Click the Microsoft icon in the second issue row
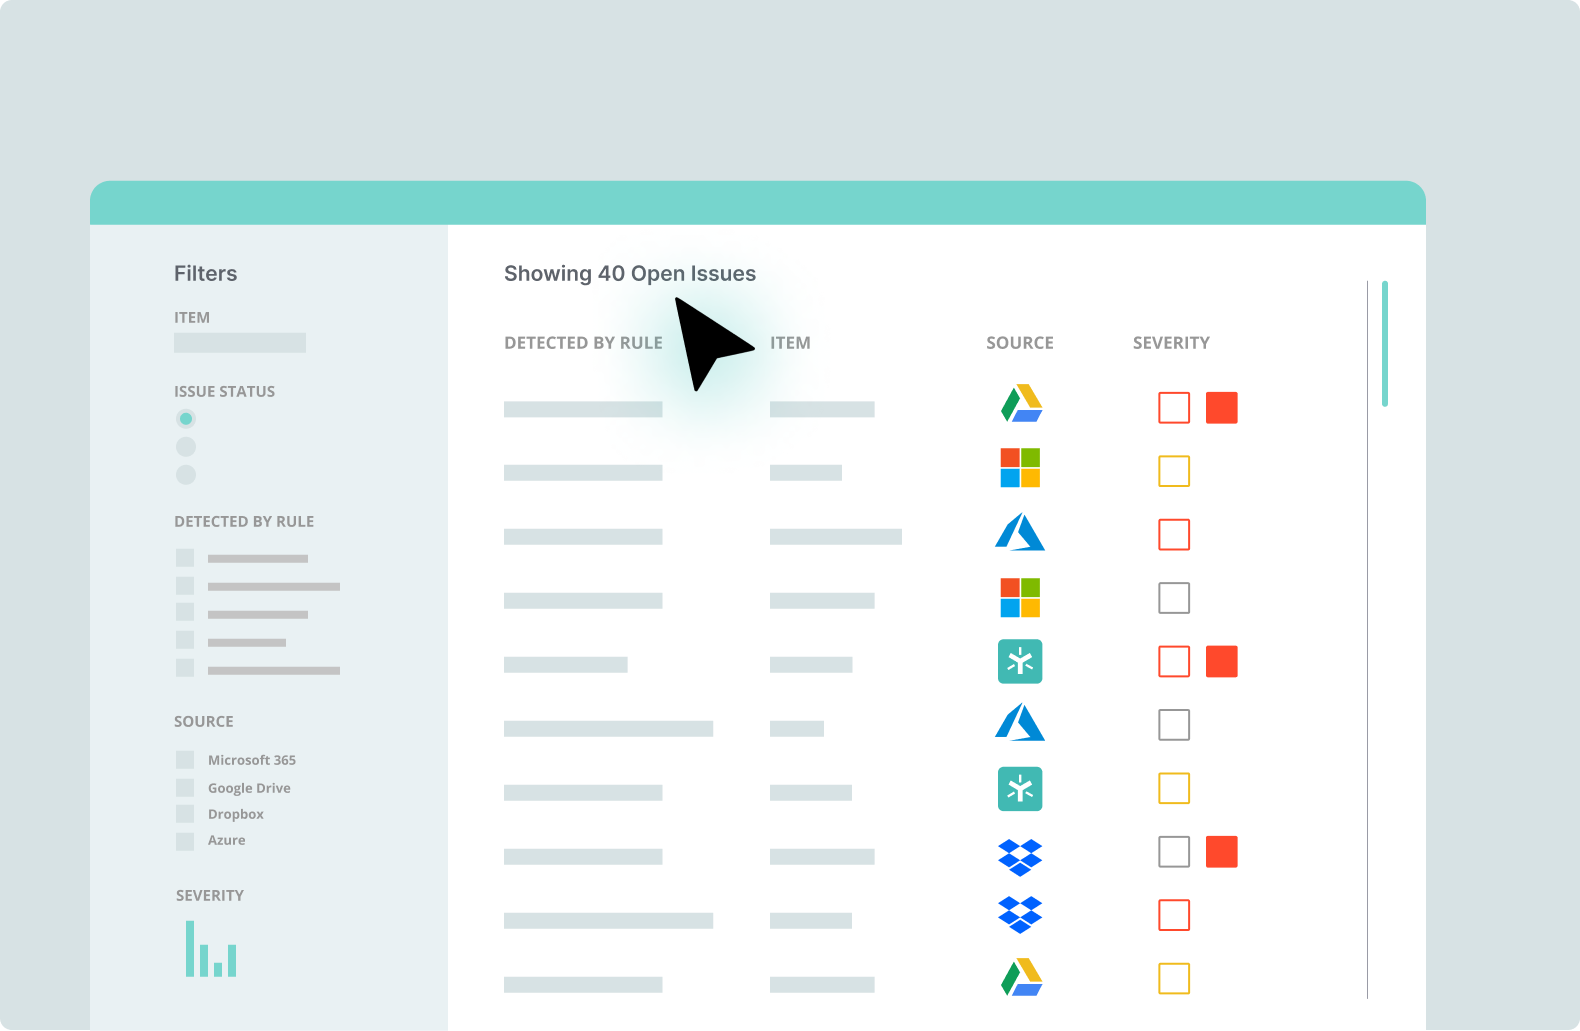 [x=1020, y=468]
